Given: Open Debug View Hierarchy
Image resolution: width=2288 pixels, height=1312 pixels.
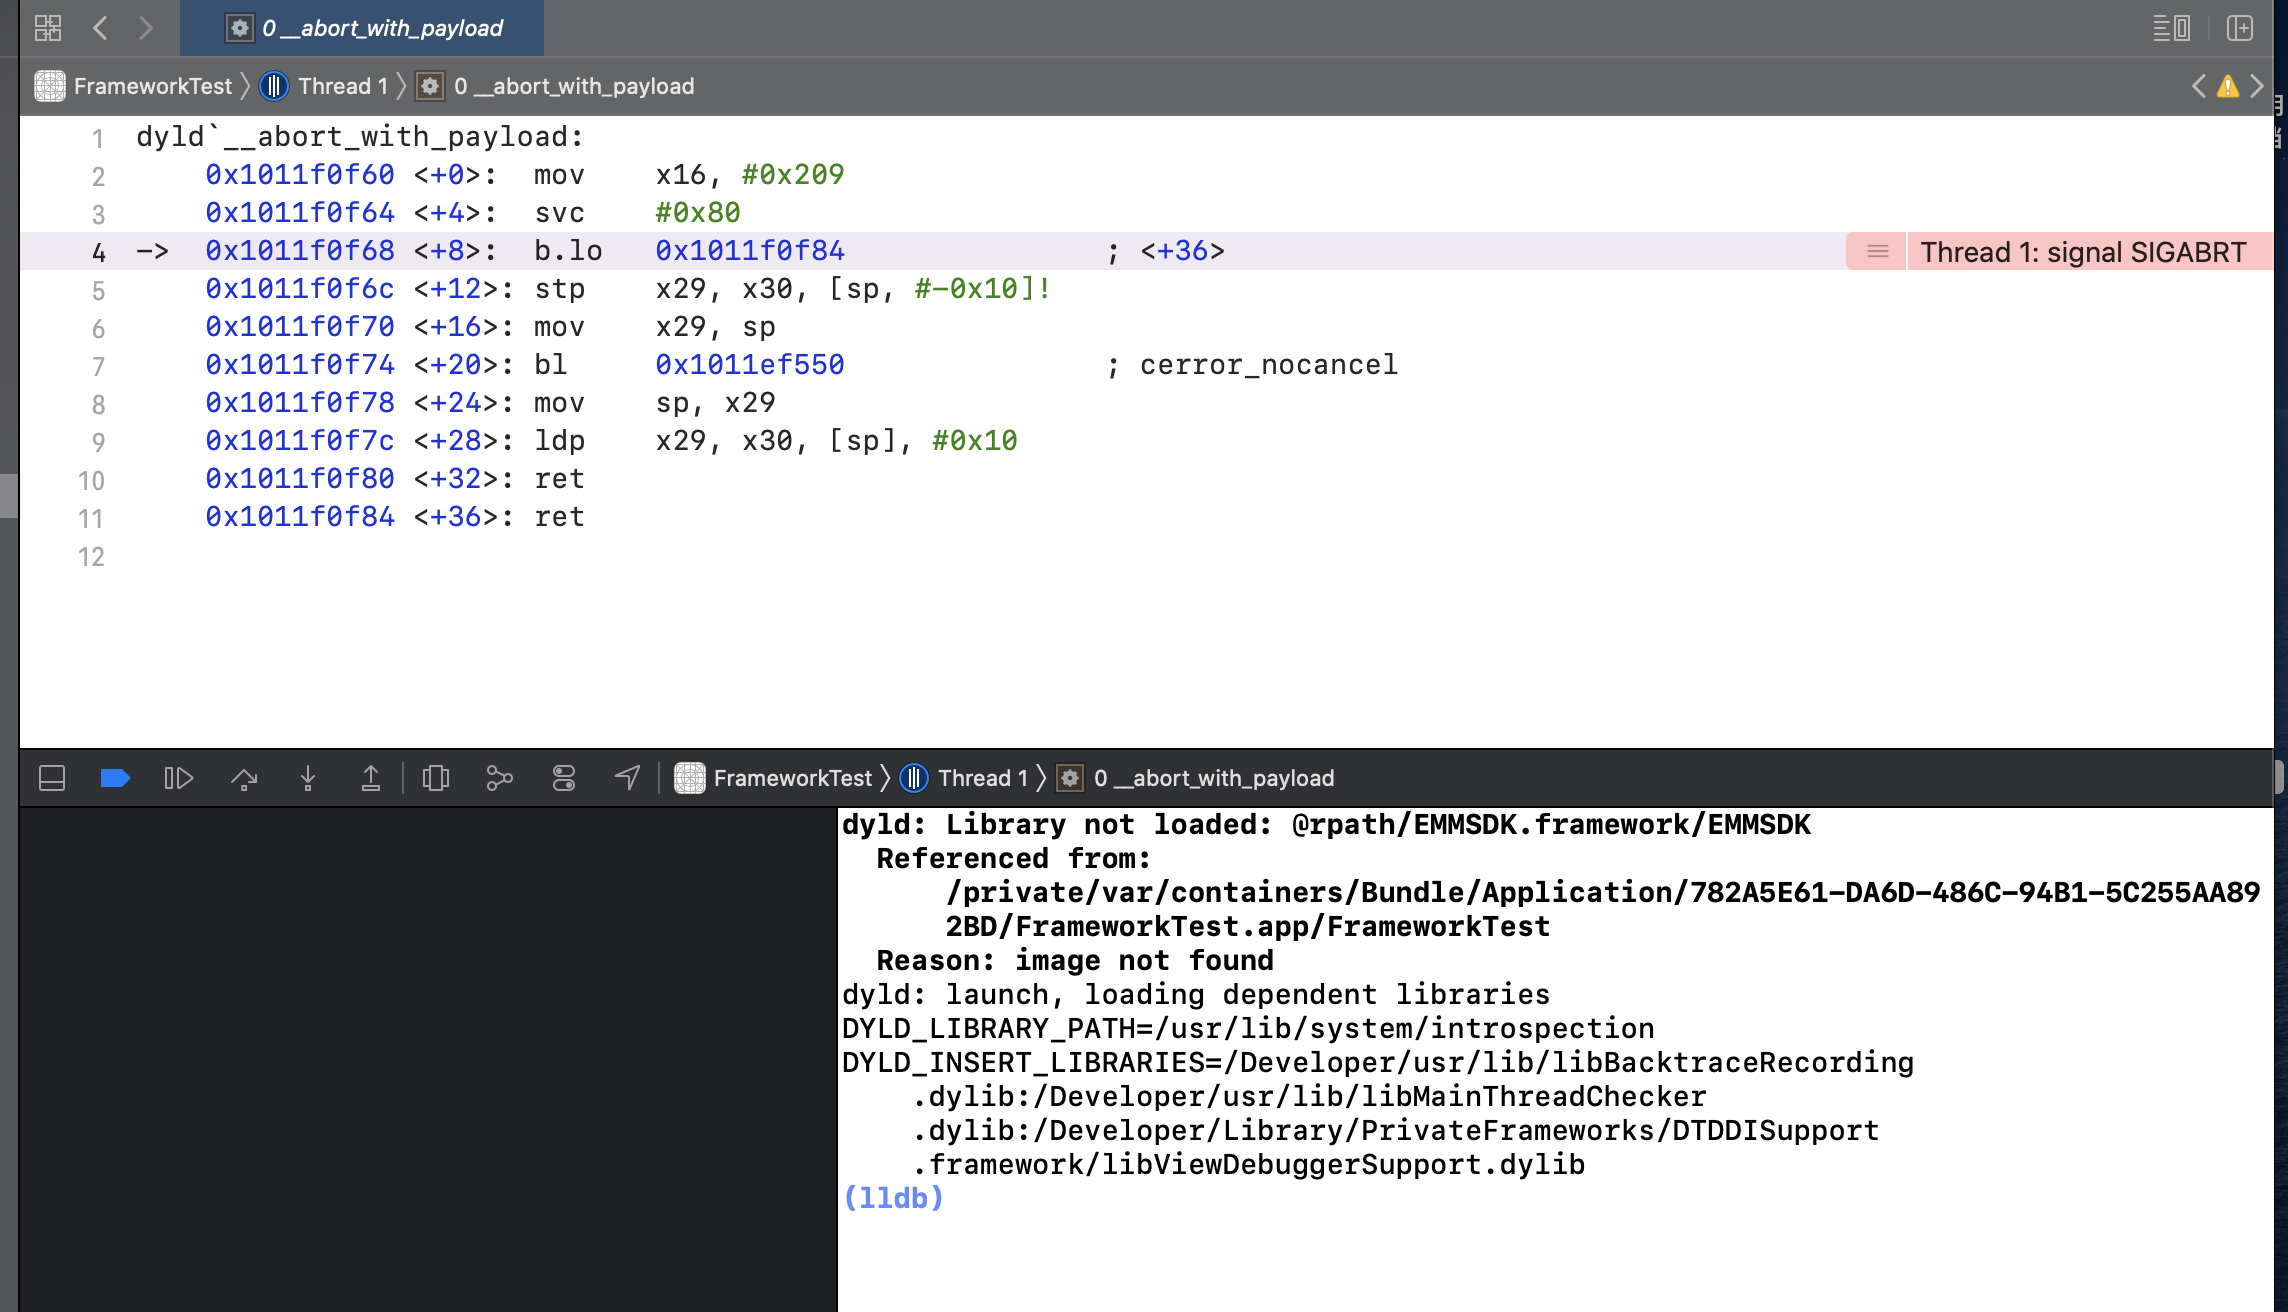Looking at the screenshot, I should tap(436, 778).
